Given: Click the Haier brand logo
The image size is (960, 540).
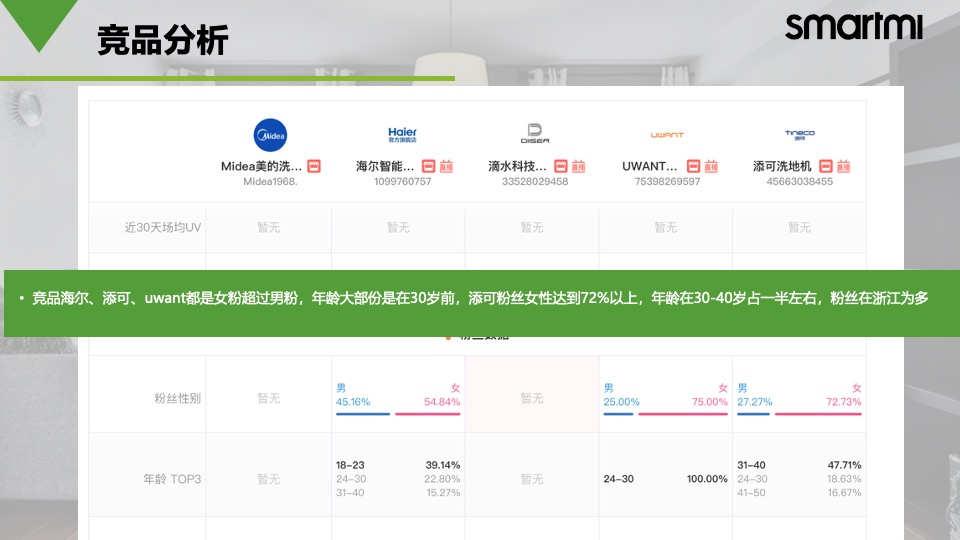Looking at the screenshot, I should coord(402,134).
